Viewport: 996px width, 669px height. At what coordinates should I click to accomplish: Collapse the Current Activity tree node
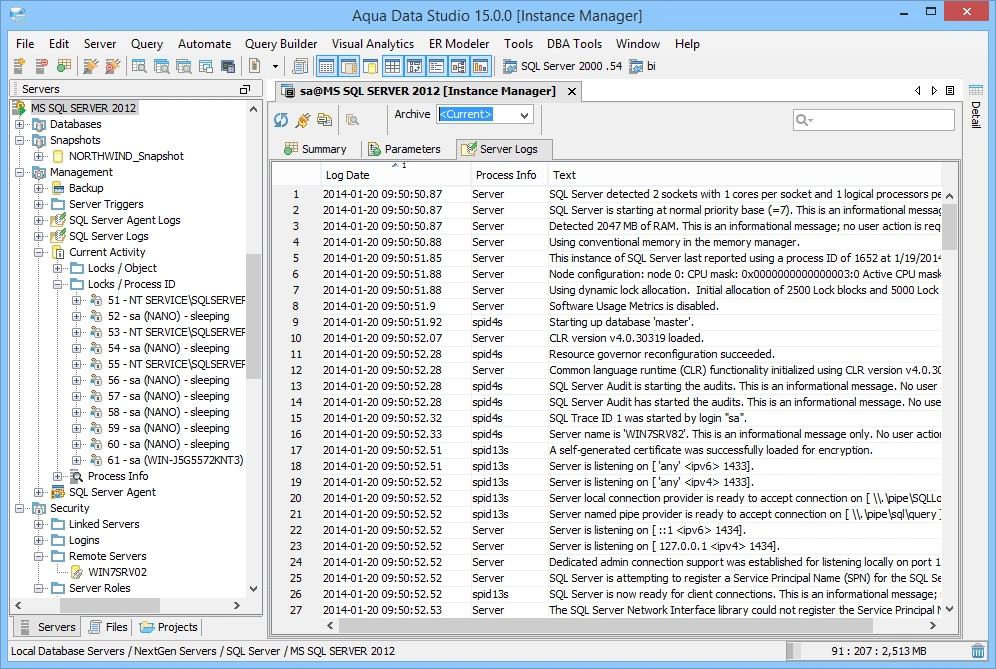(40, 252)
